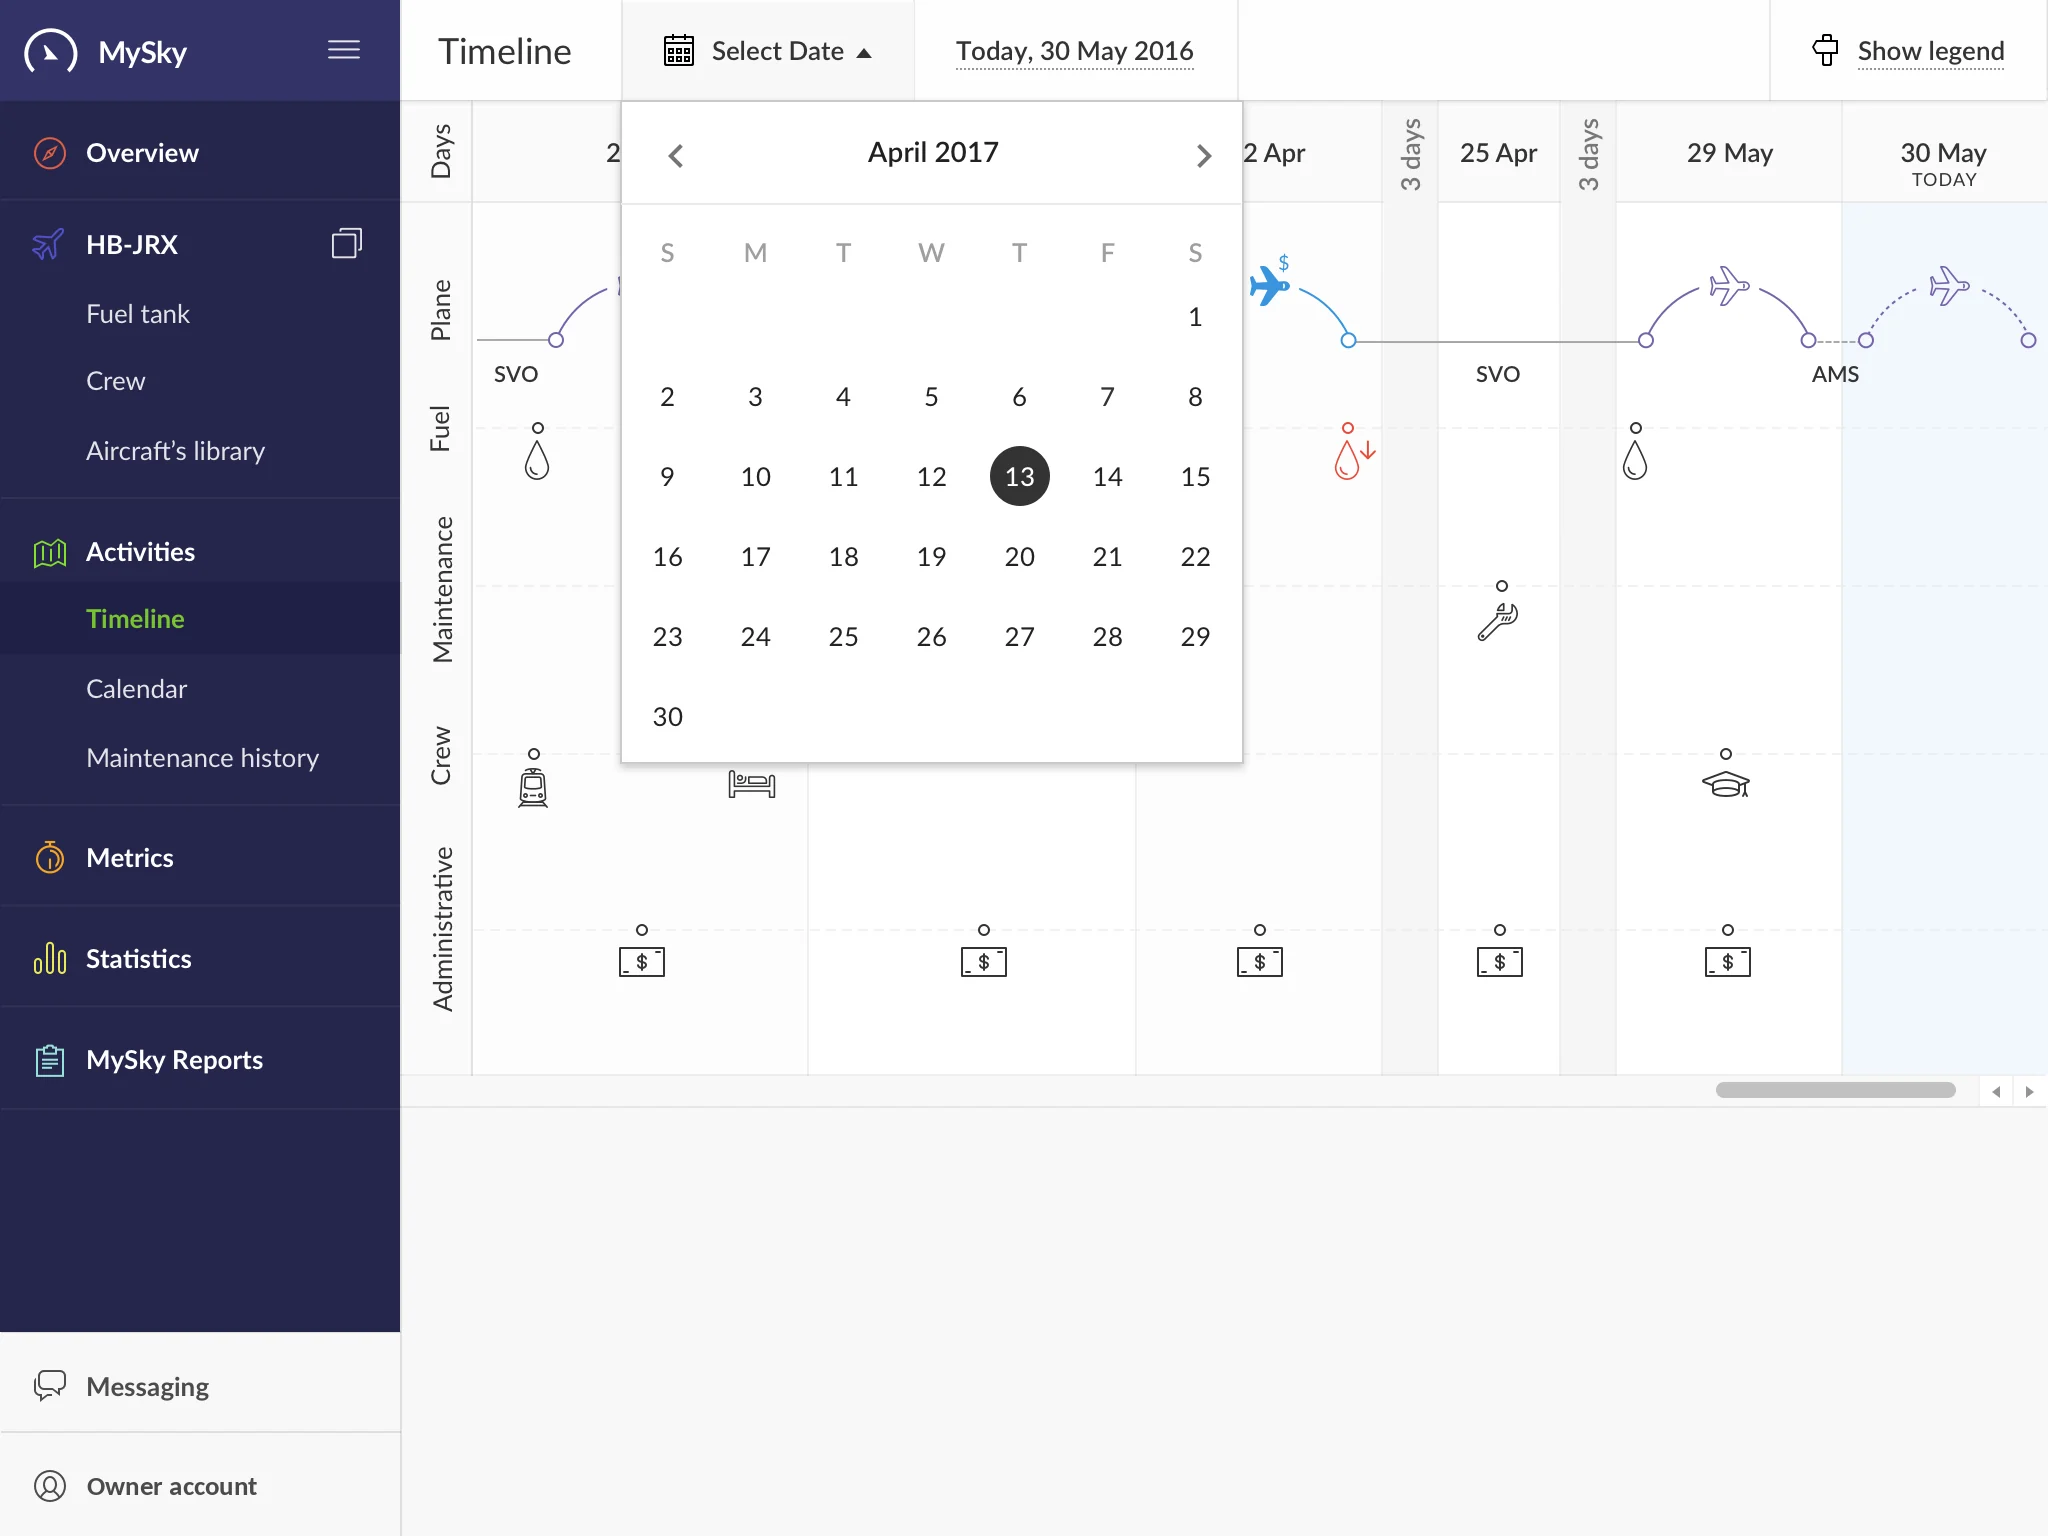
Task: Open Fuel tank page
Action: (138, 314)
